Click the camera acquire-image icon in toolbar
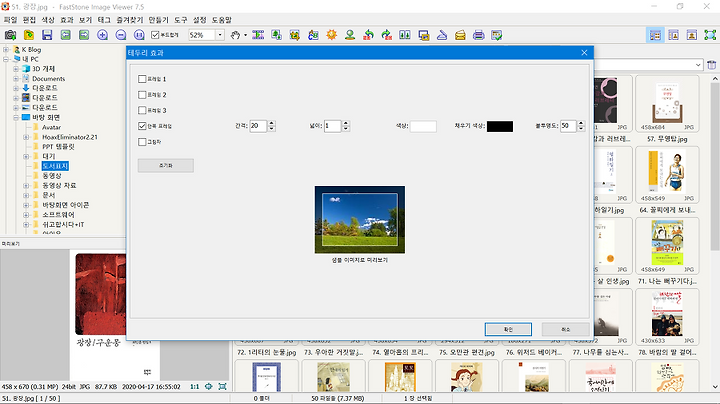 click(x=10, y=35)
